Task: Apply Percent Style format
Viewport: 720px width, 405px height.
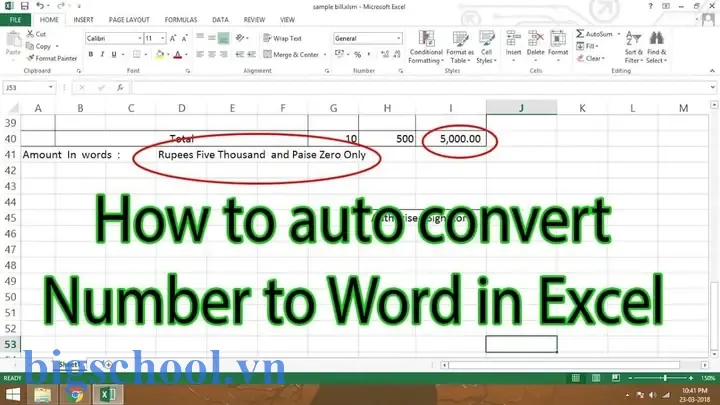Action: 358,55
